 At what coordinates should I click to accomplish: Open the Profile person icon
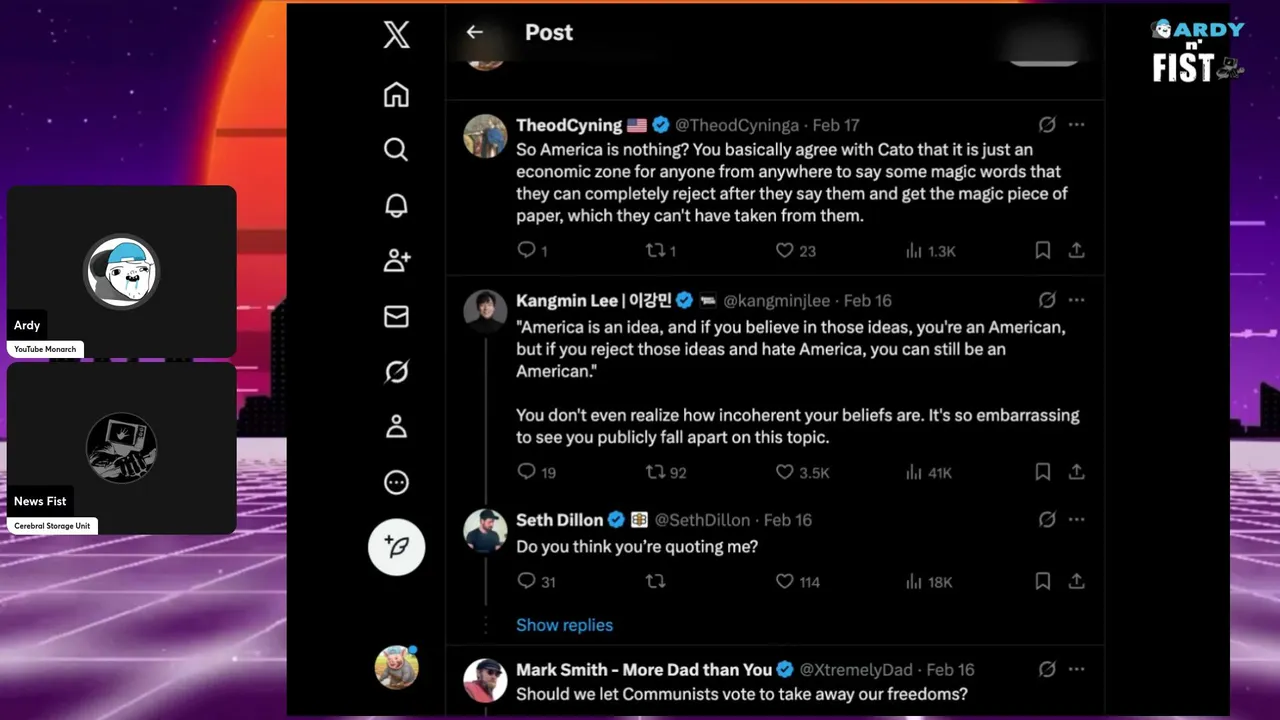(x=396, y=427)
